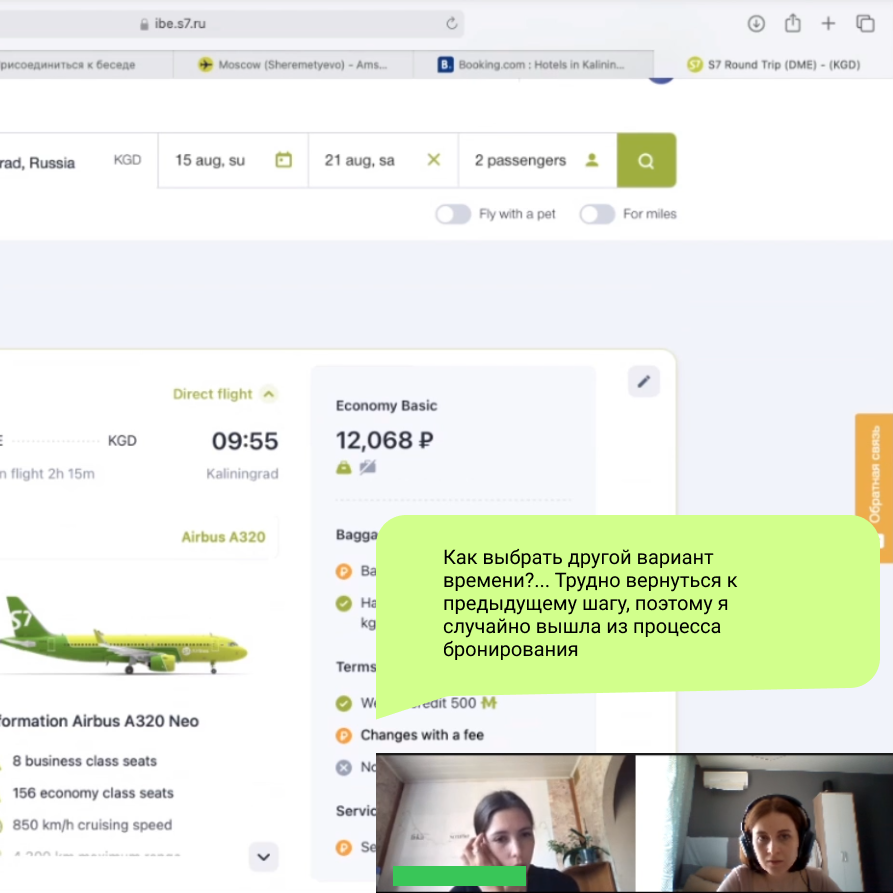Click green check hand luggage icon
The width and height of the screenshot is (893, 893).
tap(343, 603)
